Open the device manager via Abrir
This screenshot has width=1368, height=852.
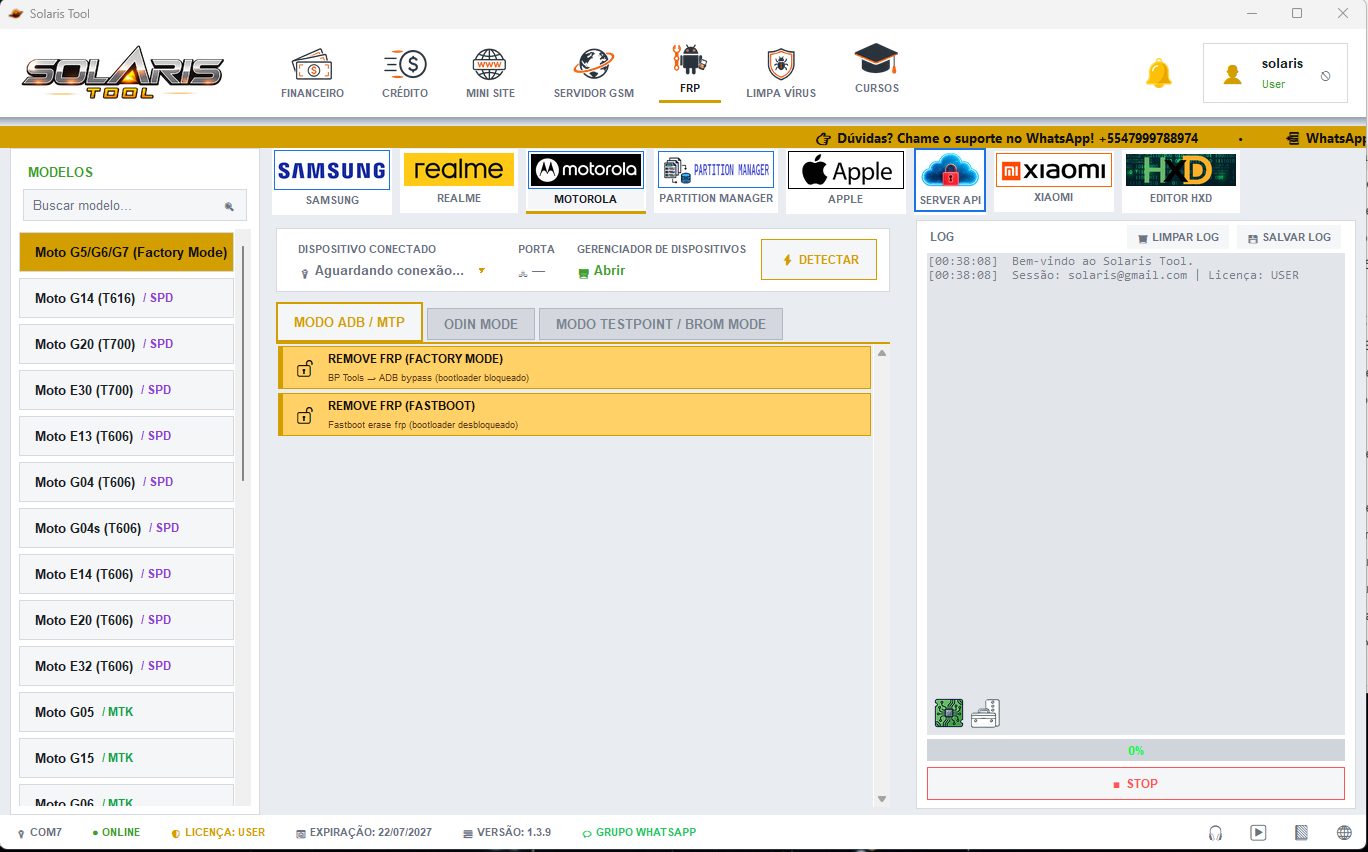pos(601,271)
